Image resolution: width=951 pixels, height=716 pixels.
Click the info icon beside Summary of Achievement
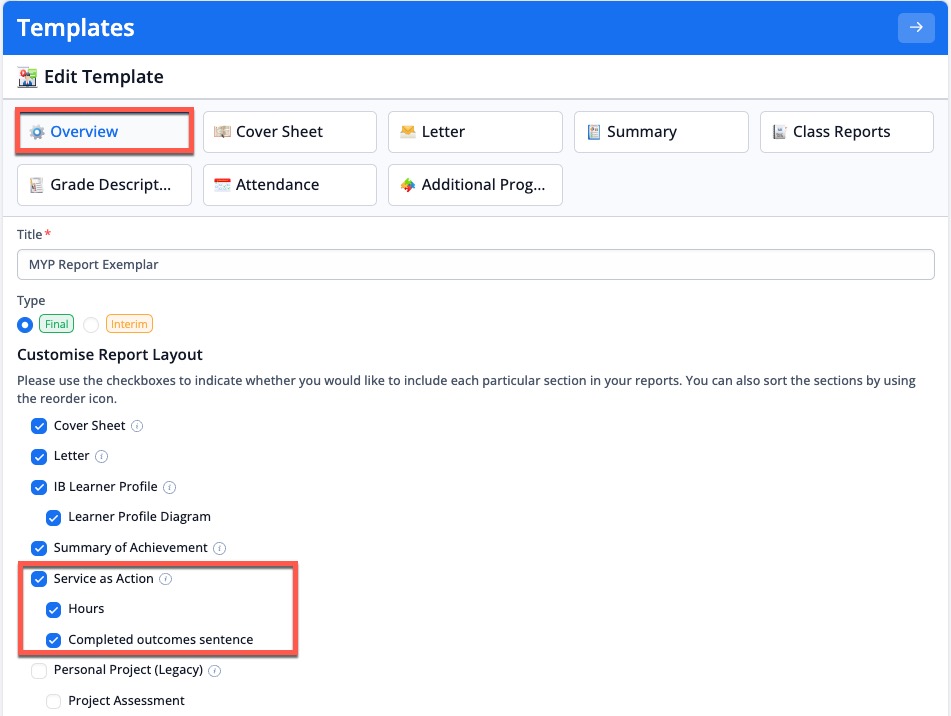(220, 548)
